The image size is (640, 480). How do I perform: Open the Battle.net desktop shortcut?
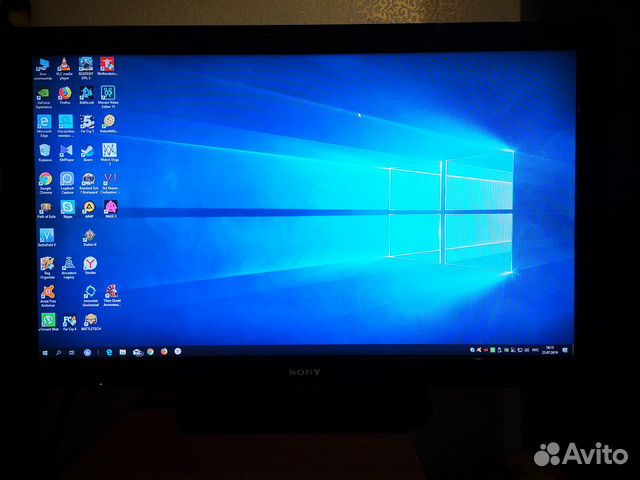[x=86, y=96]
